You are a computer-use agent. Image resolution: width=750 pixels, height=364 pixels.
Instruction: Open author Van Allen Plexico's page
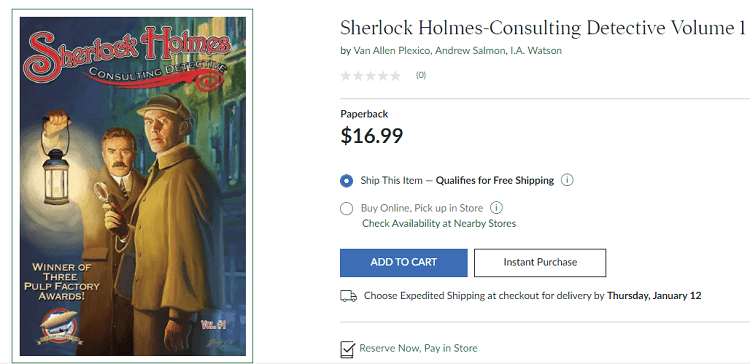point(392,51)
